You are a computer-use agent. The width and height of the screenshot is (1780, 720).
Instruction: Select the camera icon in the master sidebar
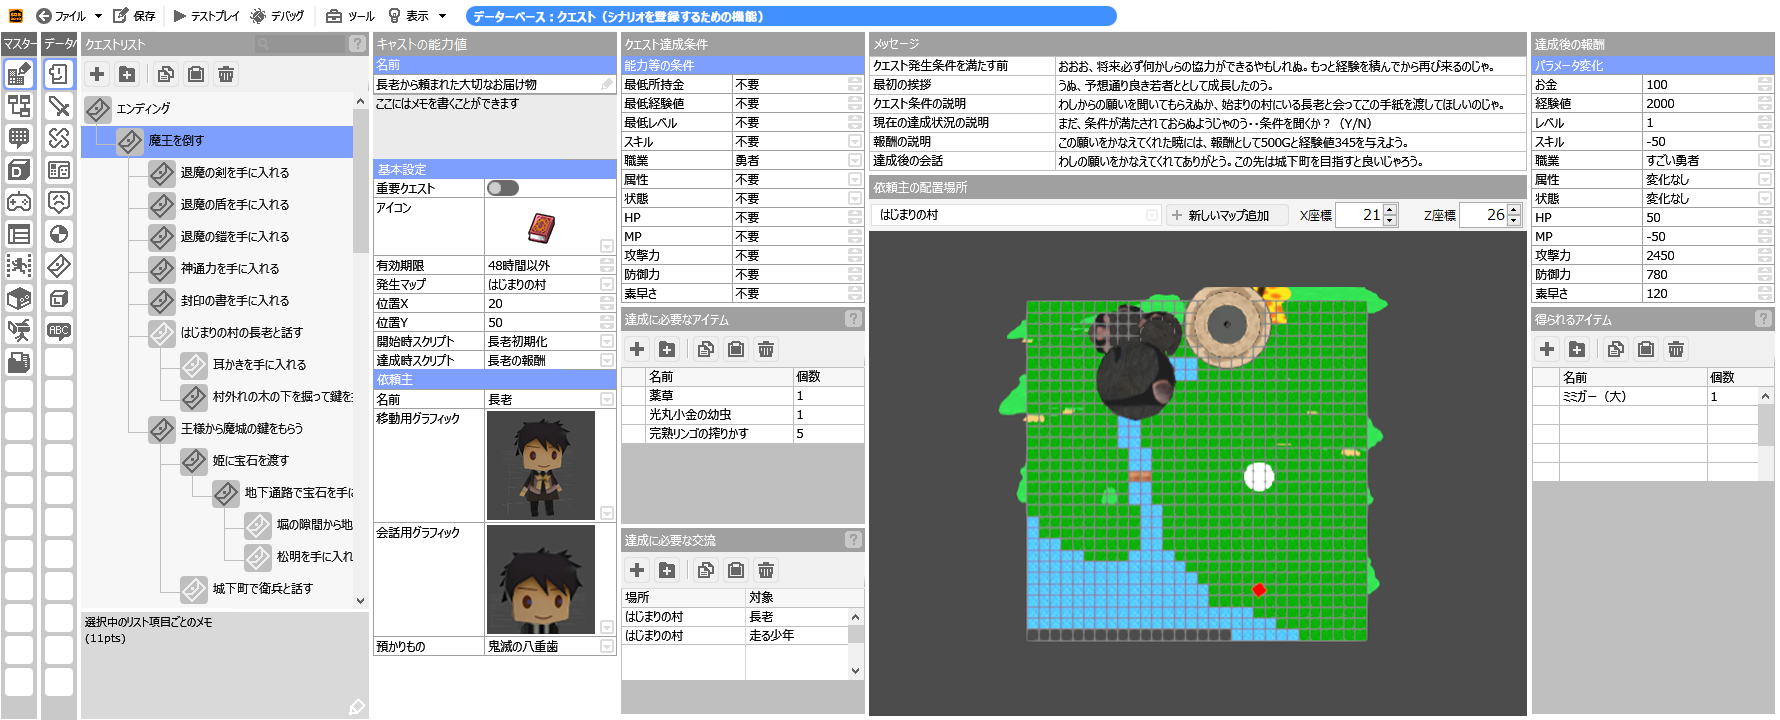coord(19,330)
